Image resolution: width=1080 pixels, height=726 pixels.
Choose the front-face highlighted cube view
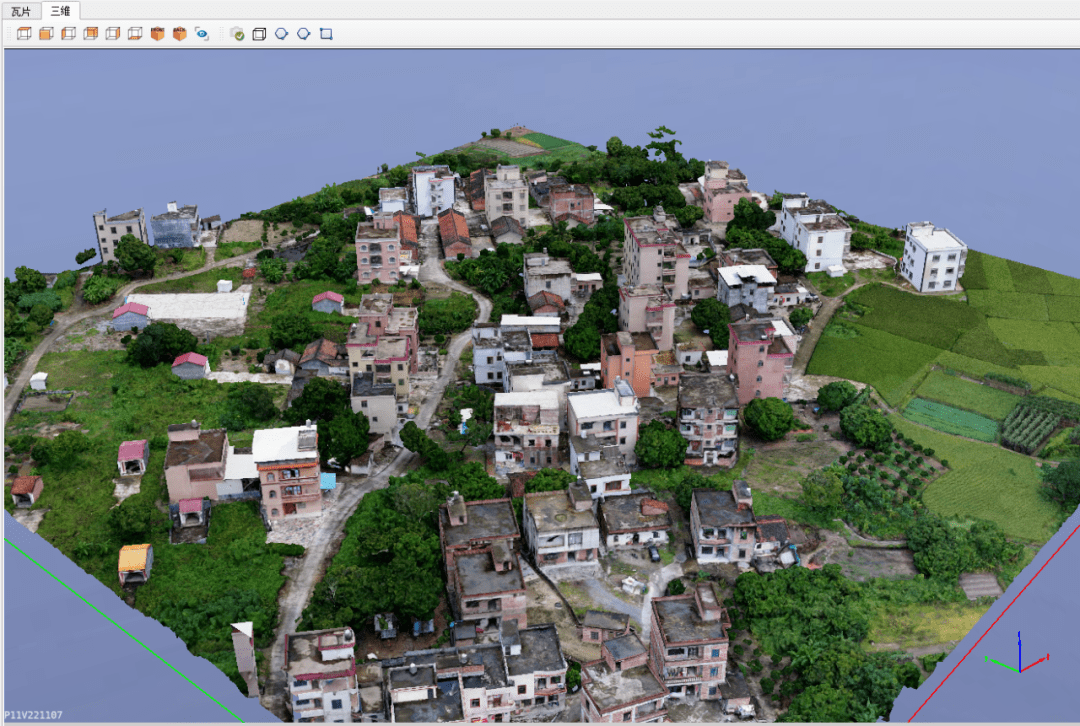point(46,34)
